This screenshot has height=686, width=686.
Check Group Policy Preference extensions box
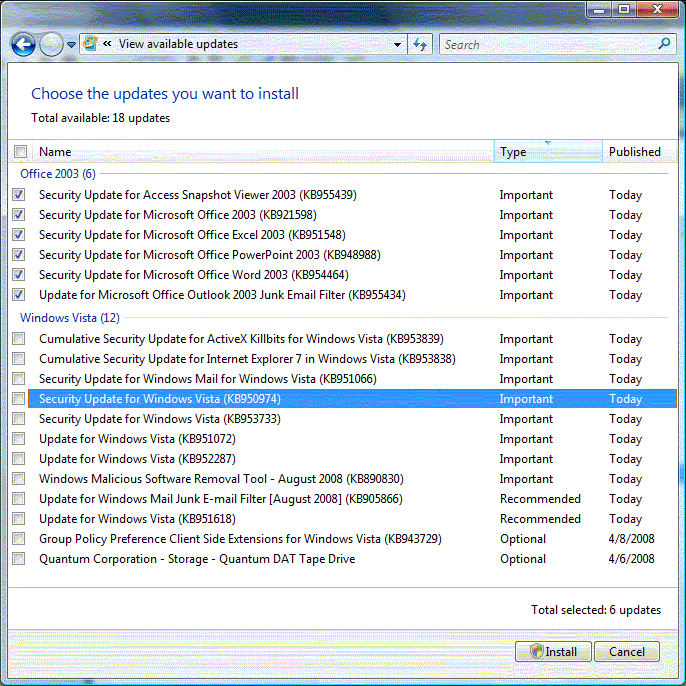coord(19,539)
